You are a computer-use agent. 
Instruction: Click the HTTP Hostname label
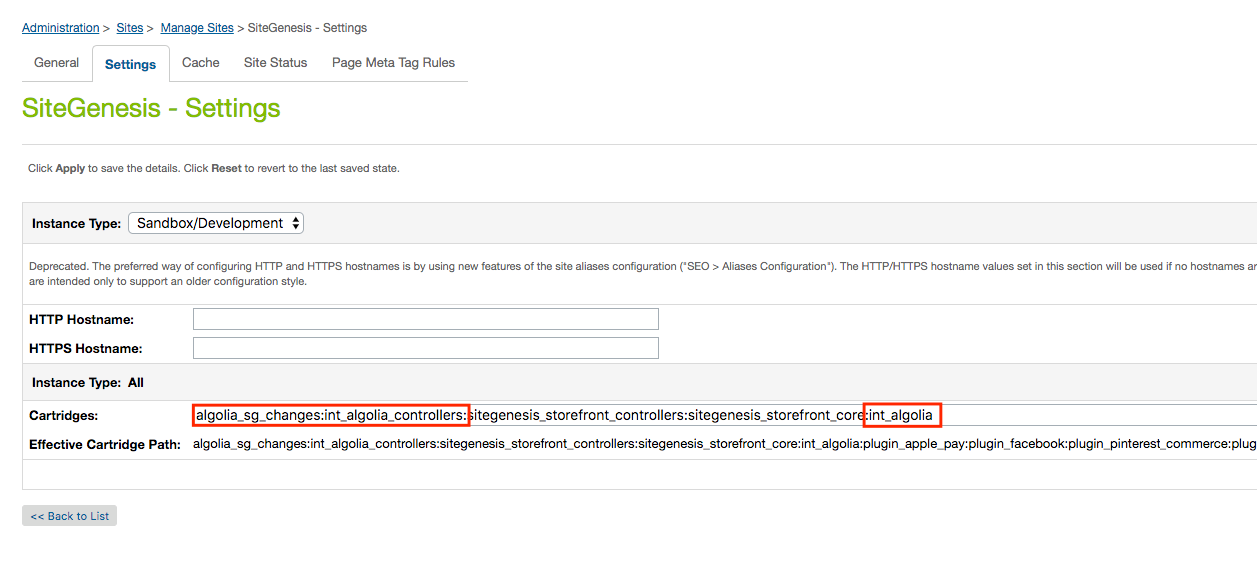click(x=82, y=319)
